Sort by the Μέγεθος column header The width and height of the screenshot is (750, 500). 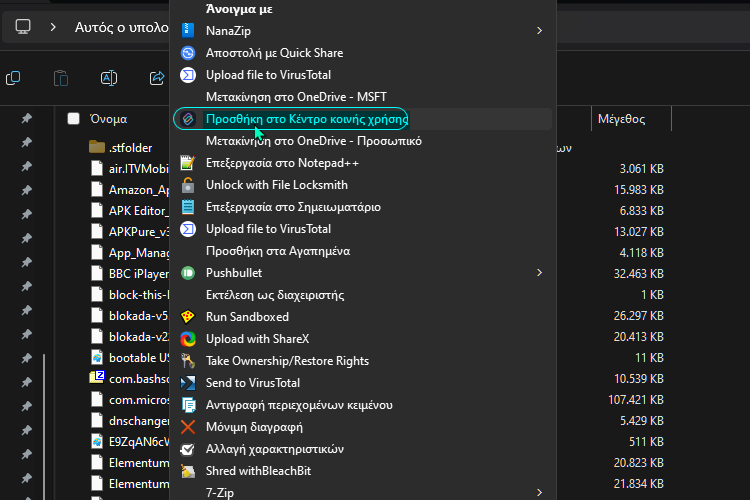(x=621, y=119)
